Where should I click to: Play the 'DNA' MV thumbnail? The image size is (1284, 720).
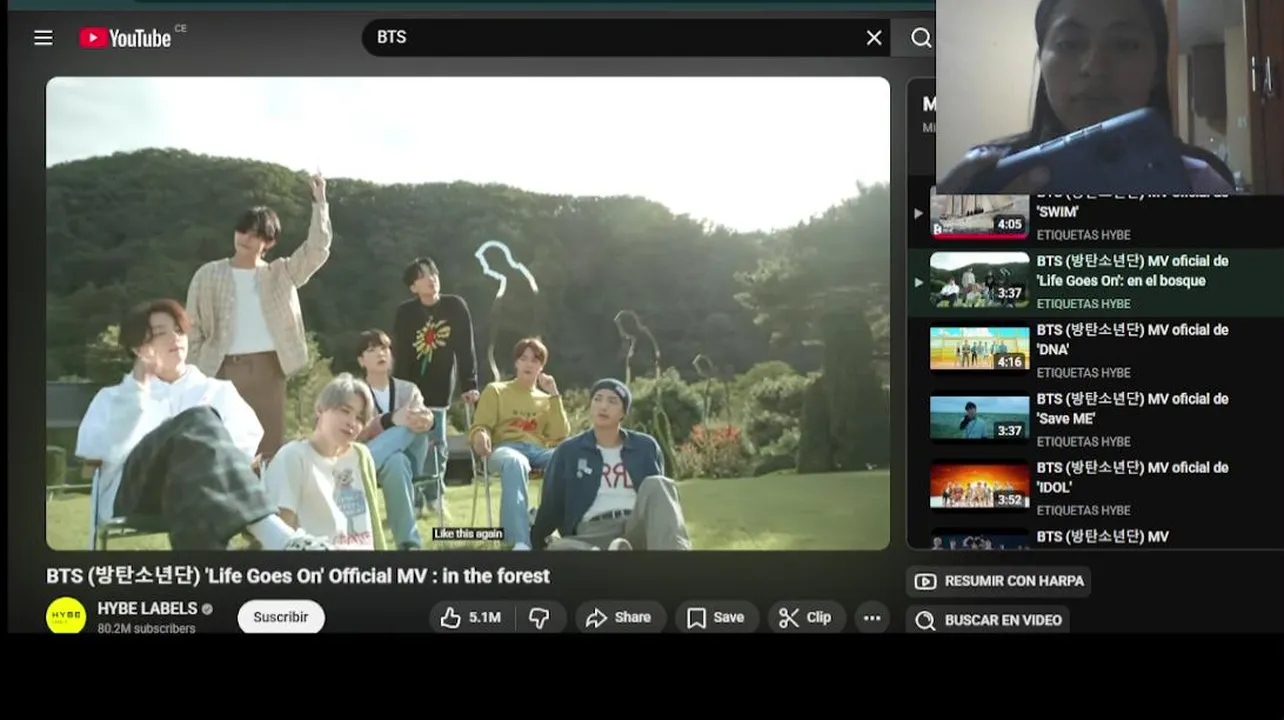click(x=979, y=349)
